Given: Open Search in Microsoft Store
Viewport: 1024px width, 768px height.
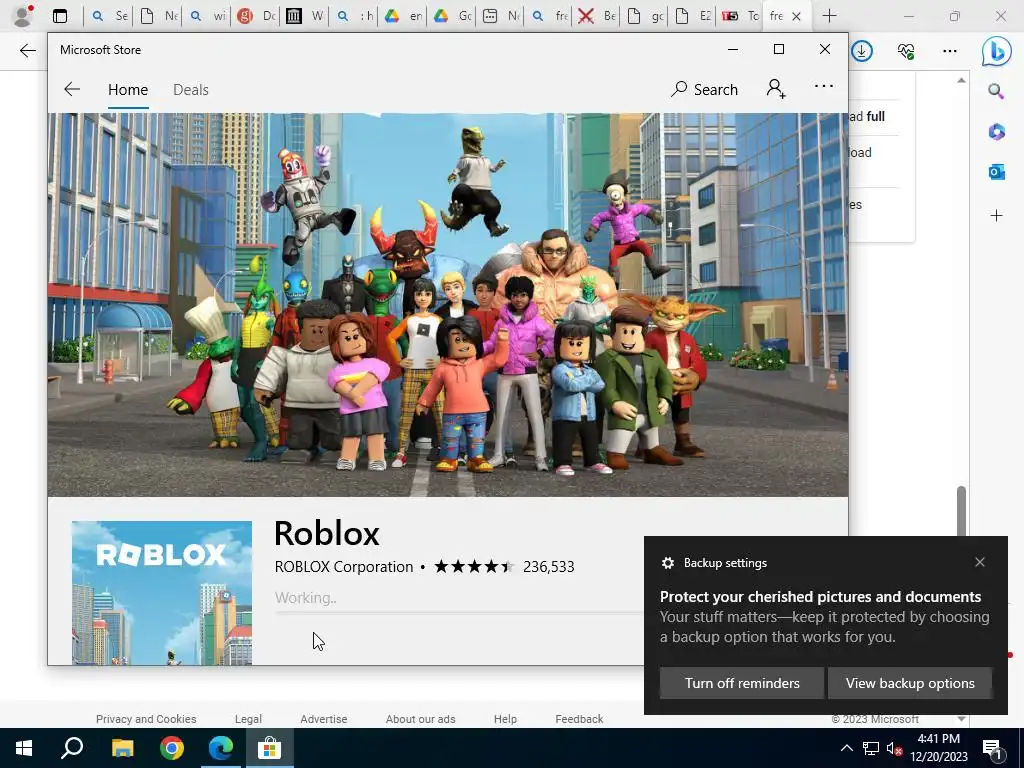Looking at the screenshot, I should (x=704, y=89).
